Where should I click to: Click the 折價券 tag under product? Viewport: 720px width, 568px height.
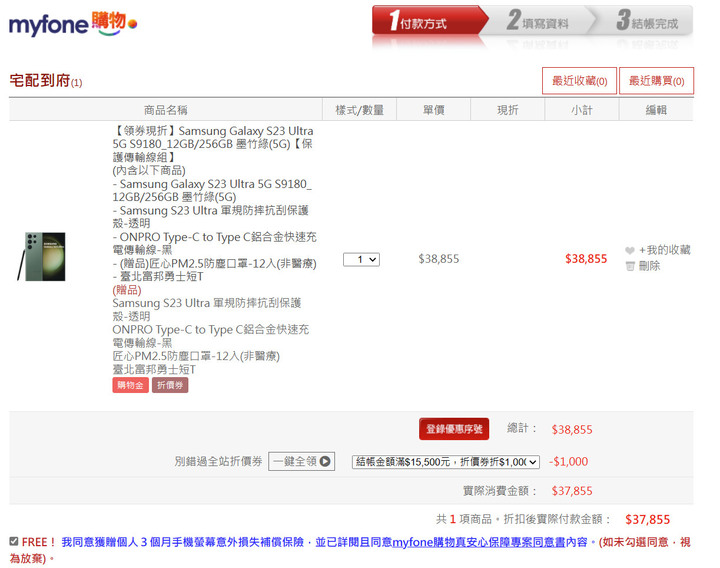coord(170,385)
